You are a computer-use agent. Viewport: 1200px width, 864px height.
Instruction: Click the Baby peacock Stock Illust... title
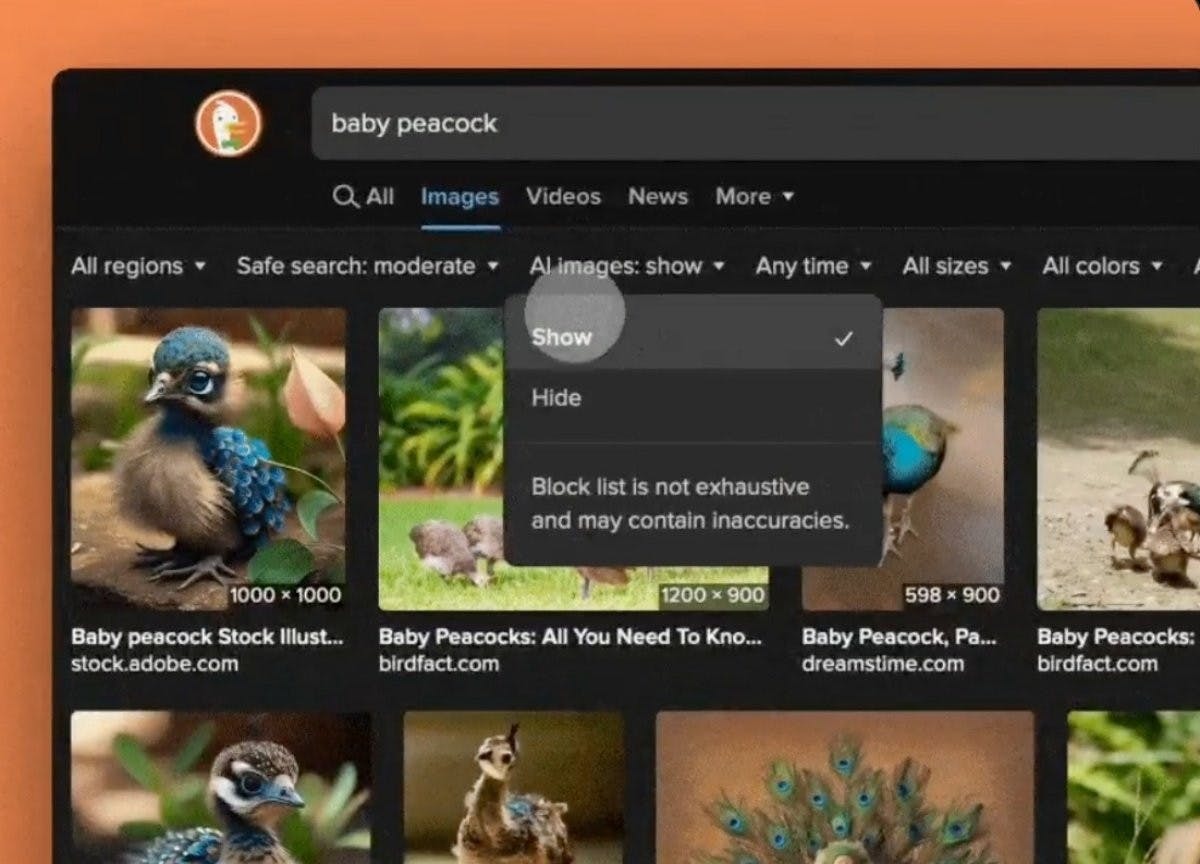pos(207,637)
